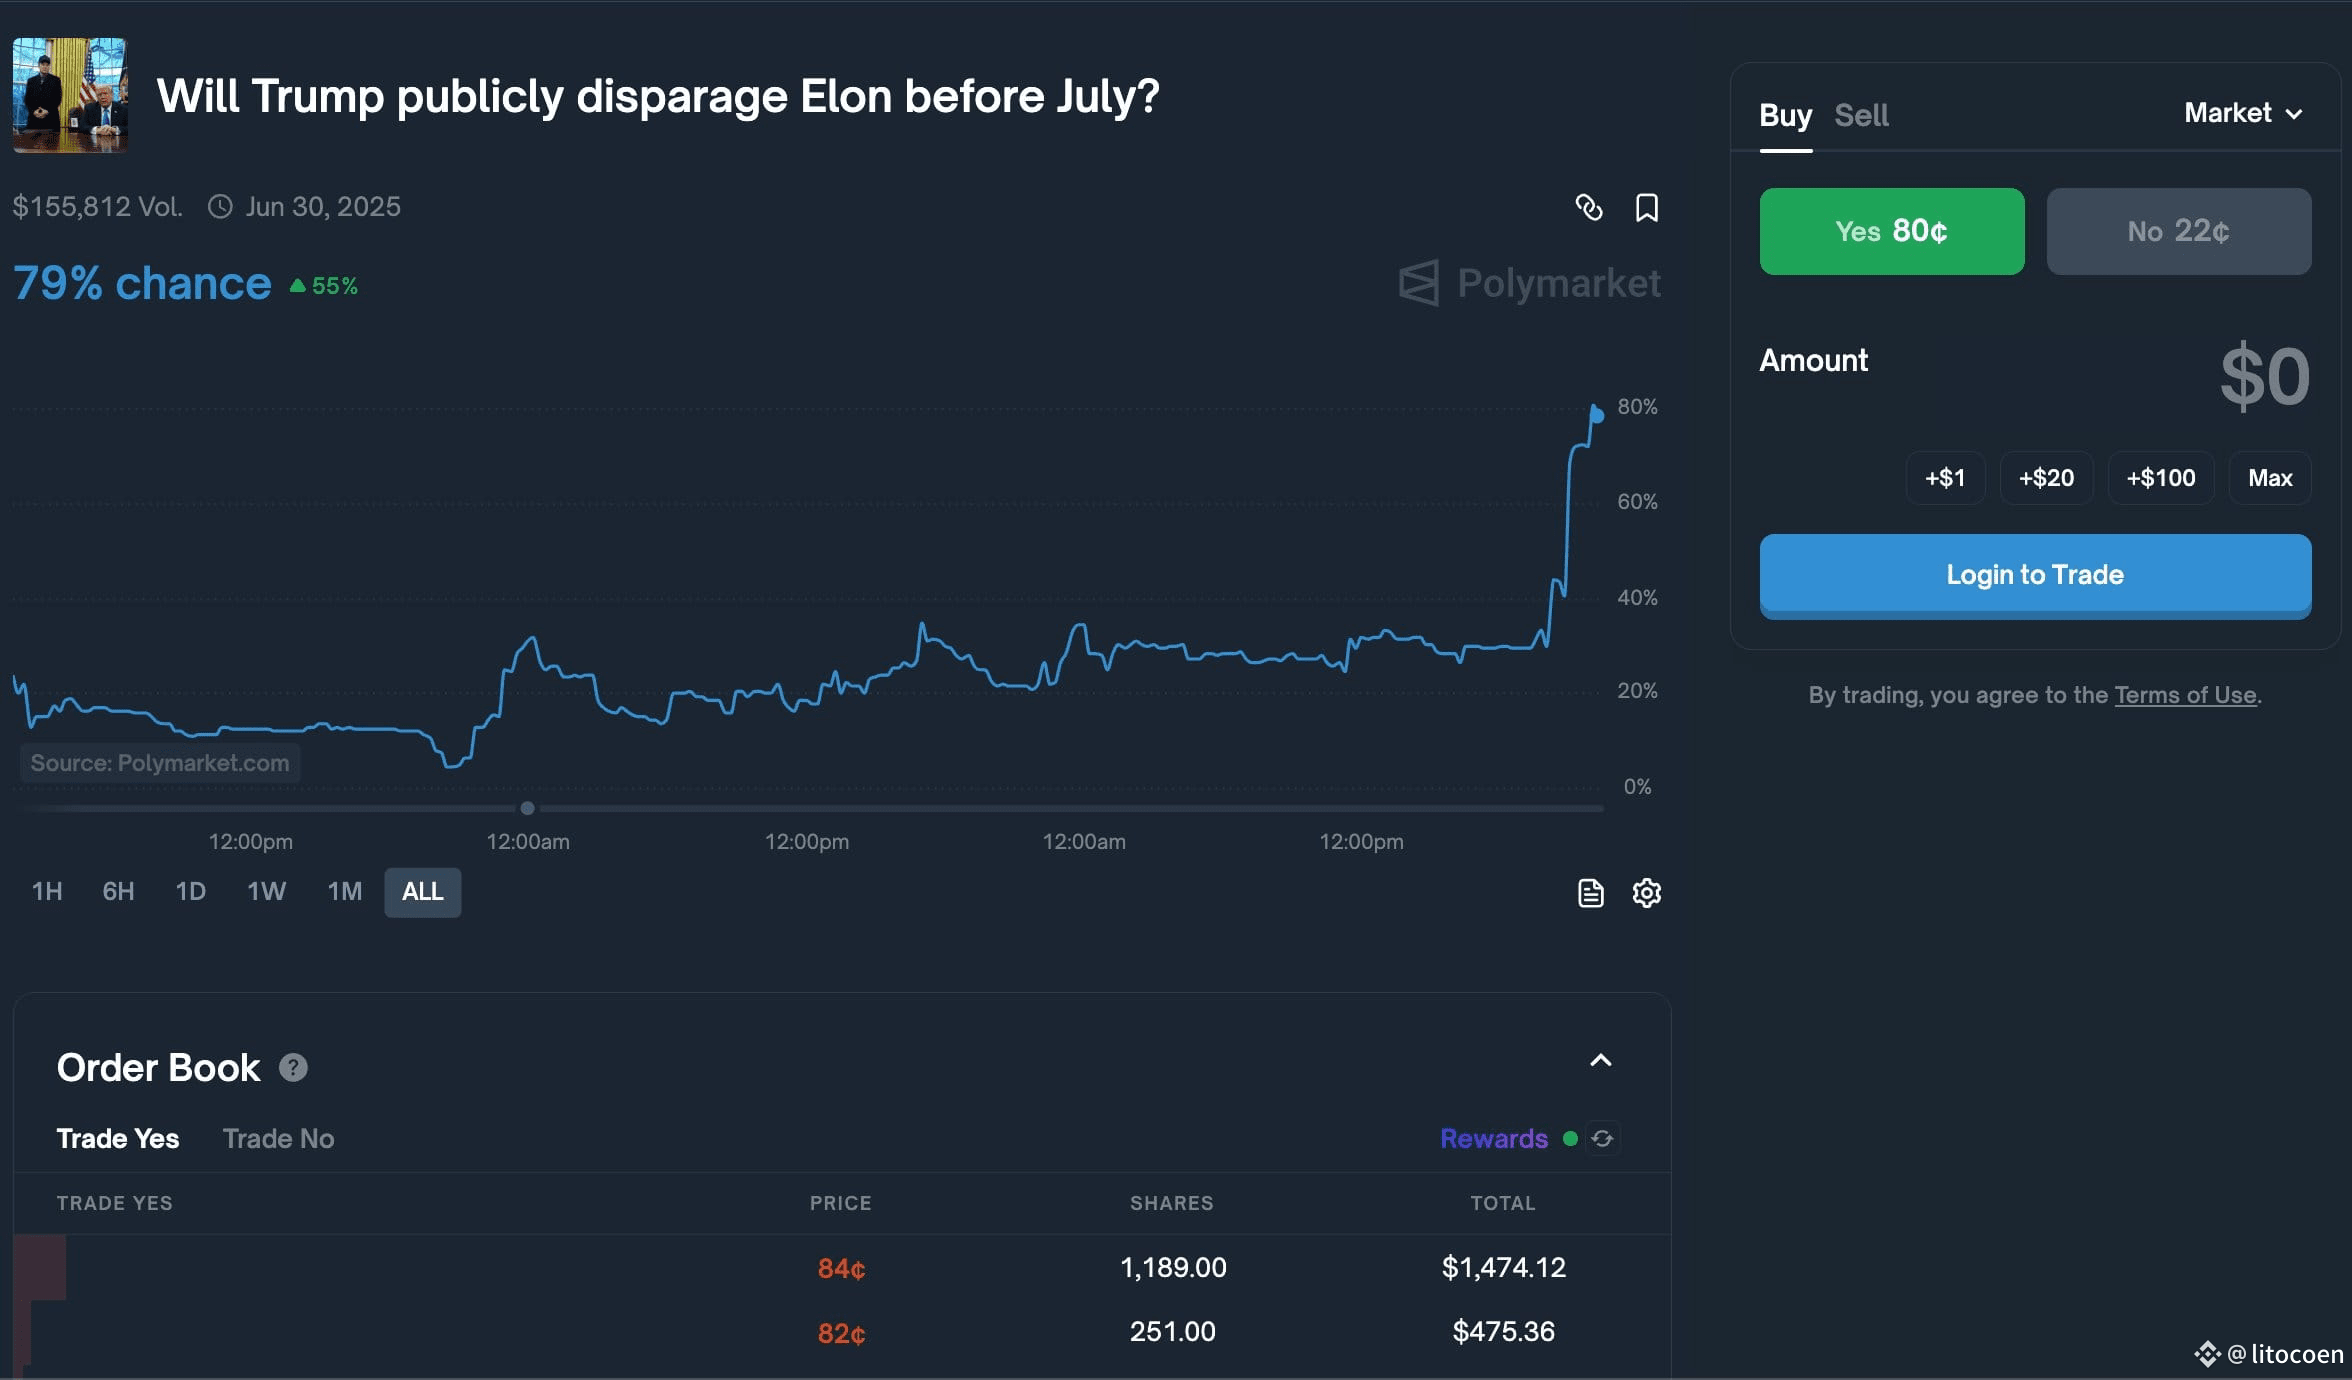Click the $155,812 Vol. text
The width and height of the screenshot is (2352, 1380).
coord(97,207)
